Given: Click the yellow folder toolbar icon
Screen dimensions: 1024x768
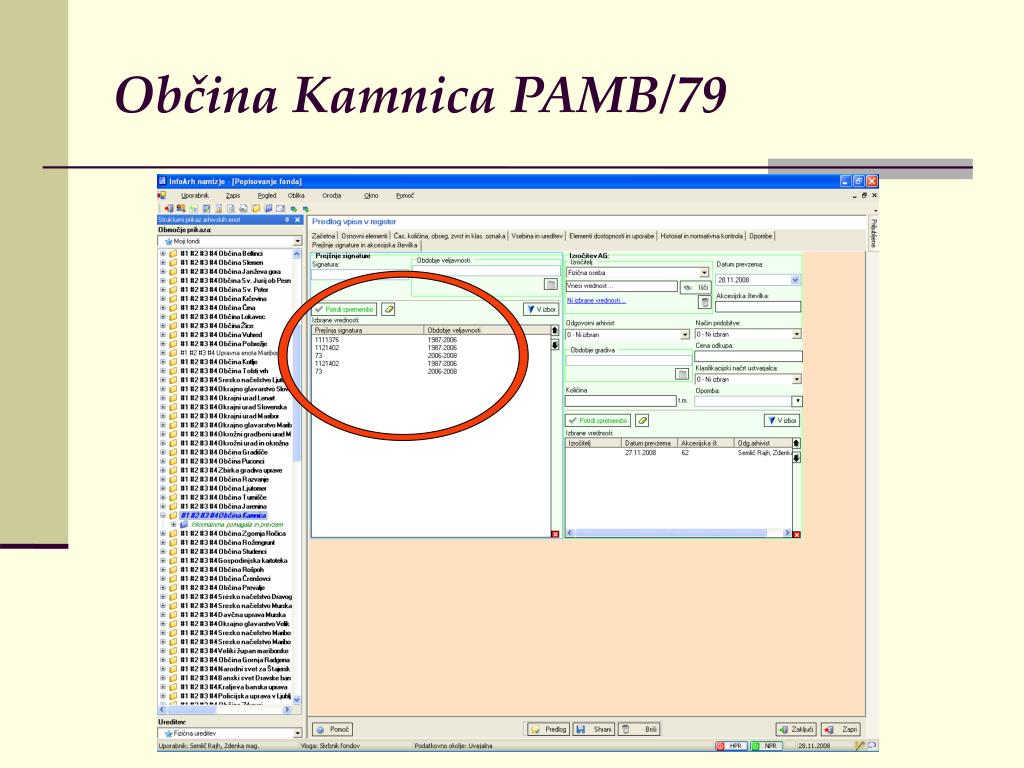Looking at the screenshot, I should pos(257,208).
